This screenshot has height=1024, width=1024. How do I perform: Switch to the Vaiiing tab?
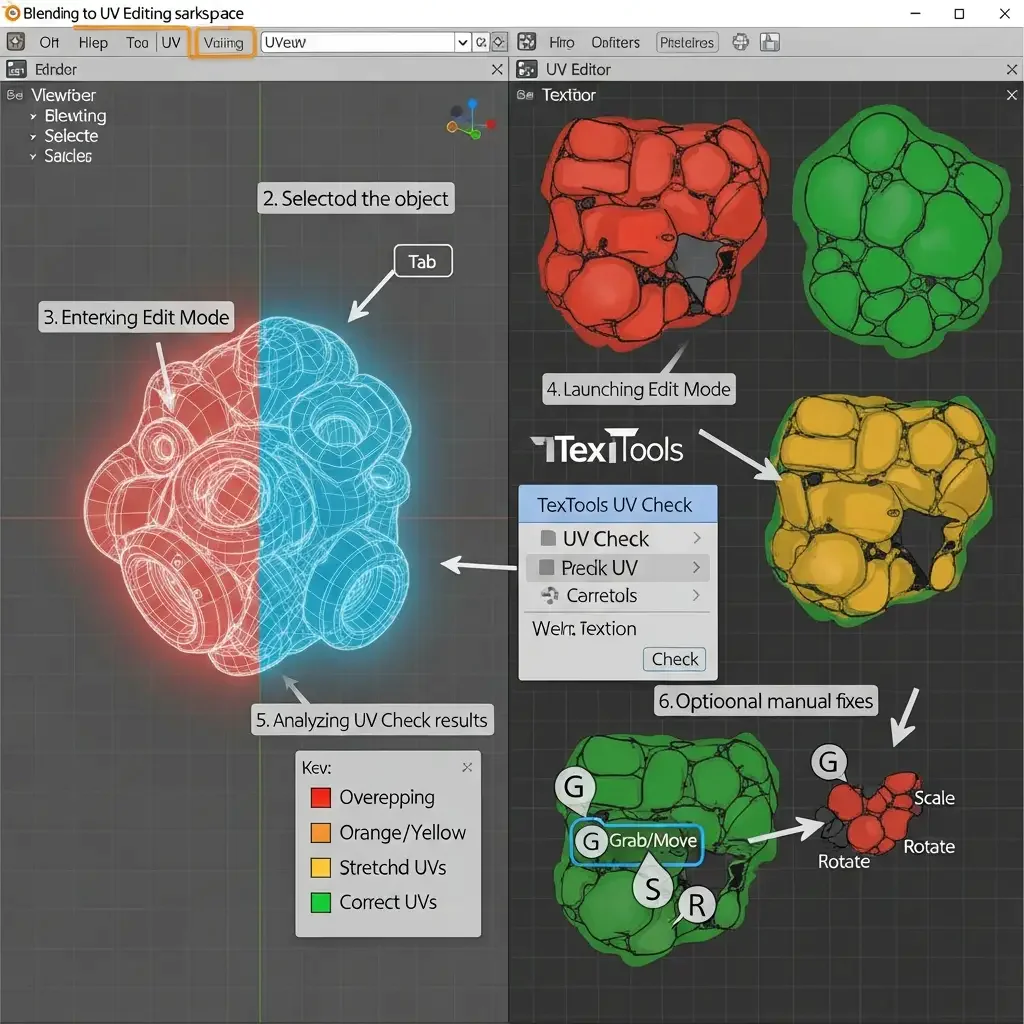coord(222,43)
